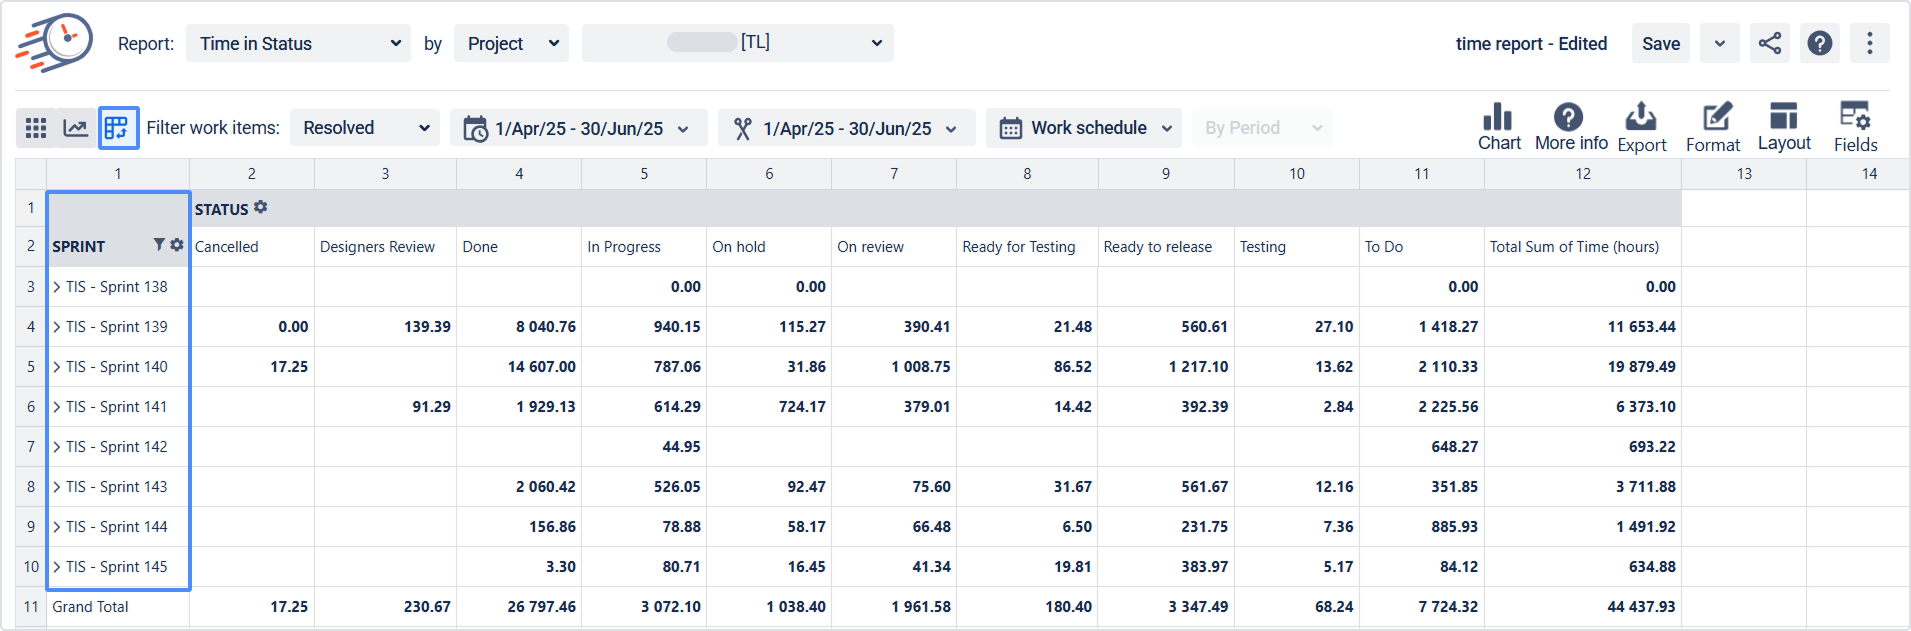This screenshot has width=1911, height=631.
Task: Switch to the chart view icon
Action: tap(76, 128)
